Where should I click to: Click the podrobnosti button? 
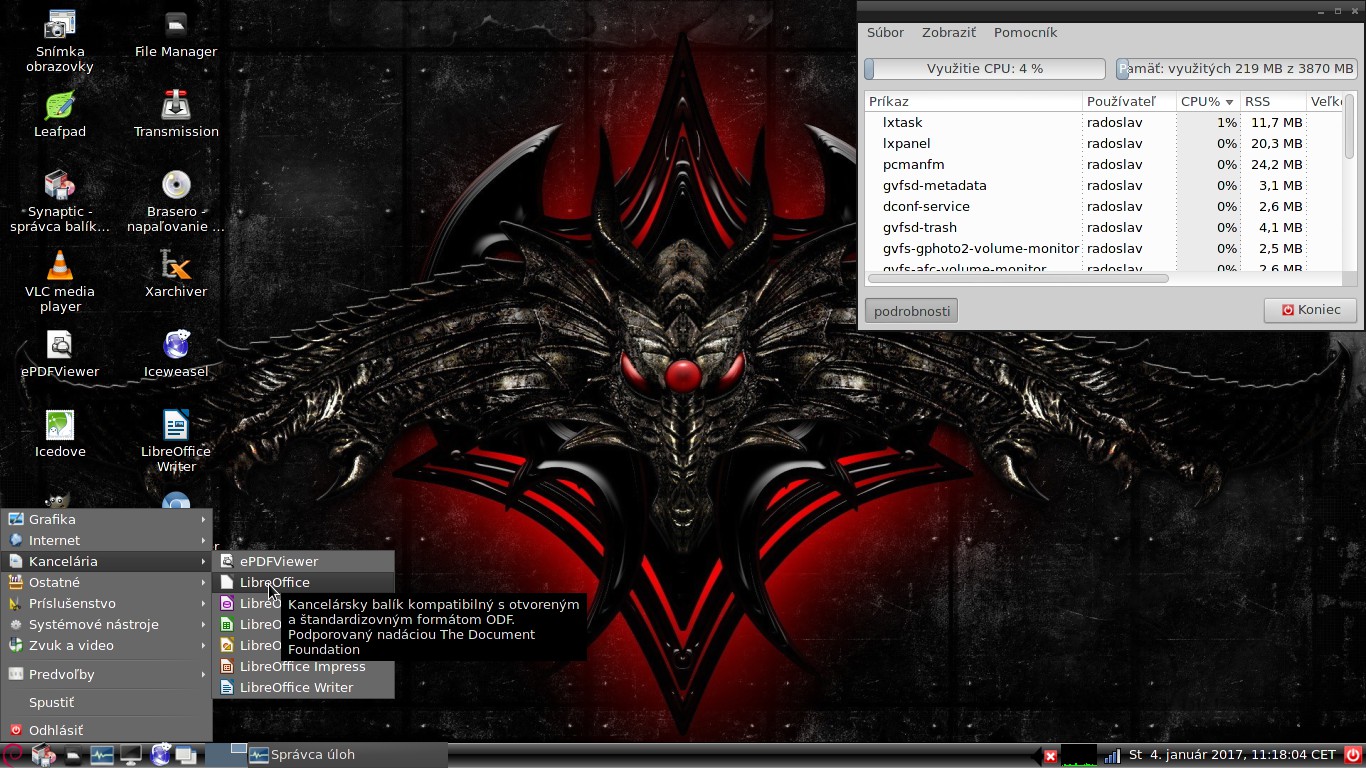coord(912,311)
